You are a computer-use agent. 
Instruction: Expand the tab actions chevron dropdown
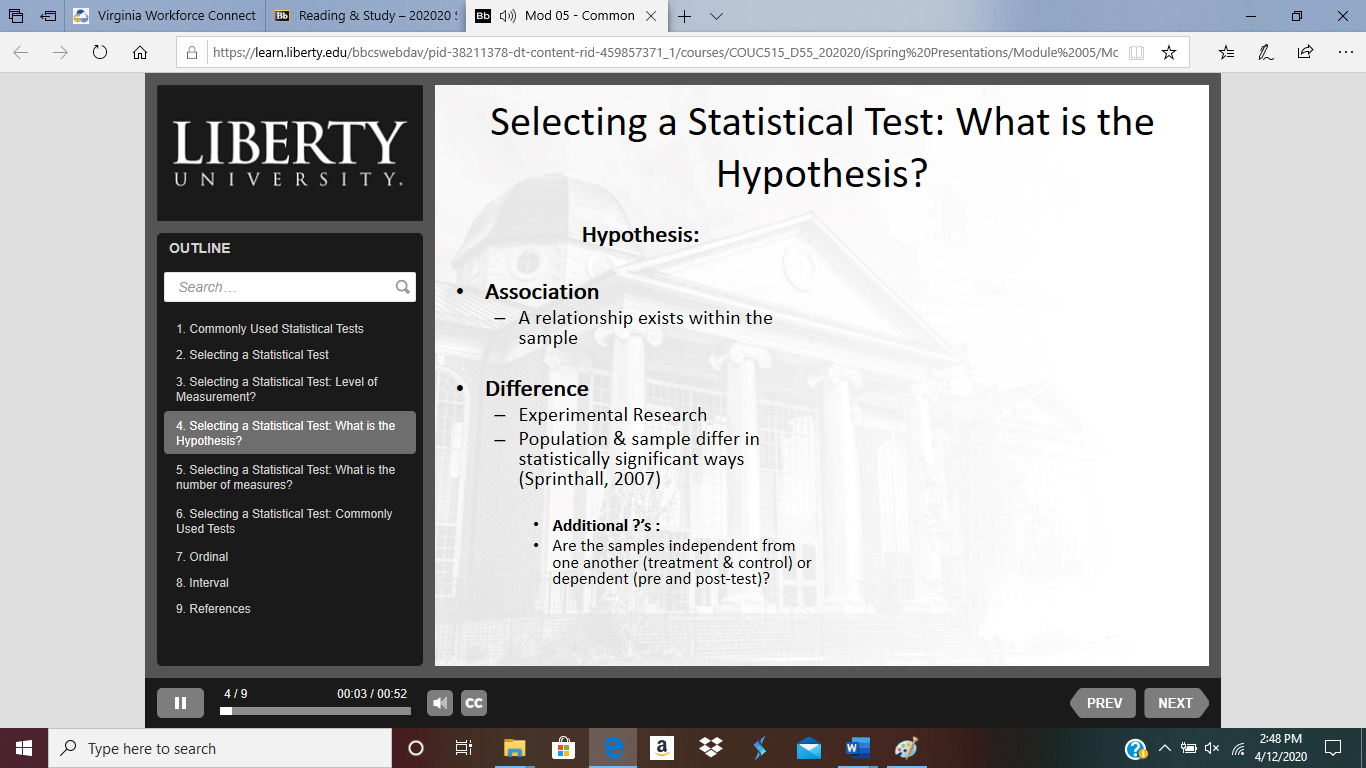click(x=717, y=16)
